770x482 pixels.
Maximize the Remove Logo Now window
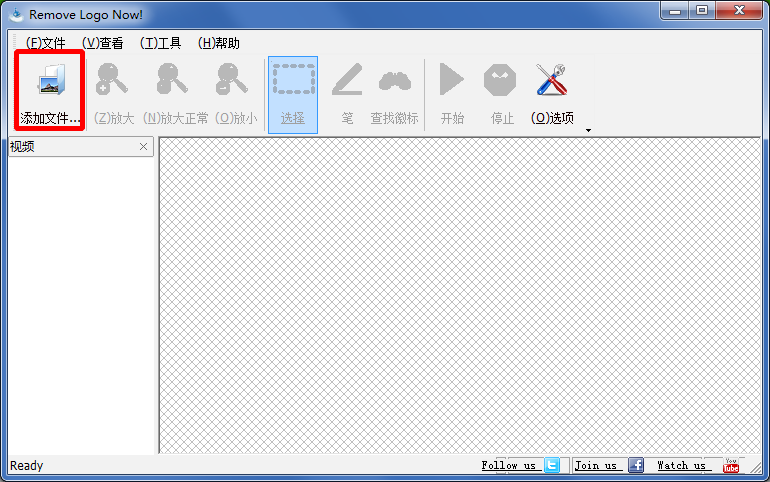pyautogui.click(x=702, y=10)
